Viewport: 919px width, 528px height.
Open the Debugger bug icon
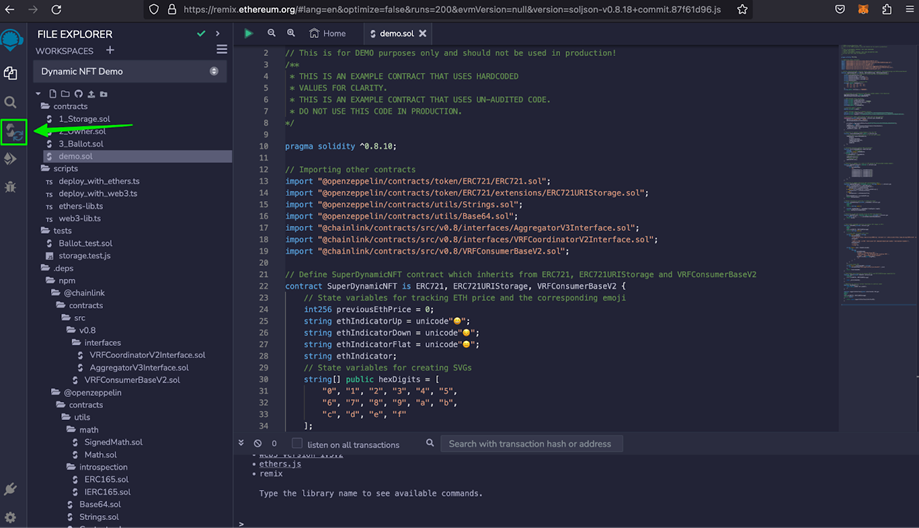pos(11,187)
